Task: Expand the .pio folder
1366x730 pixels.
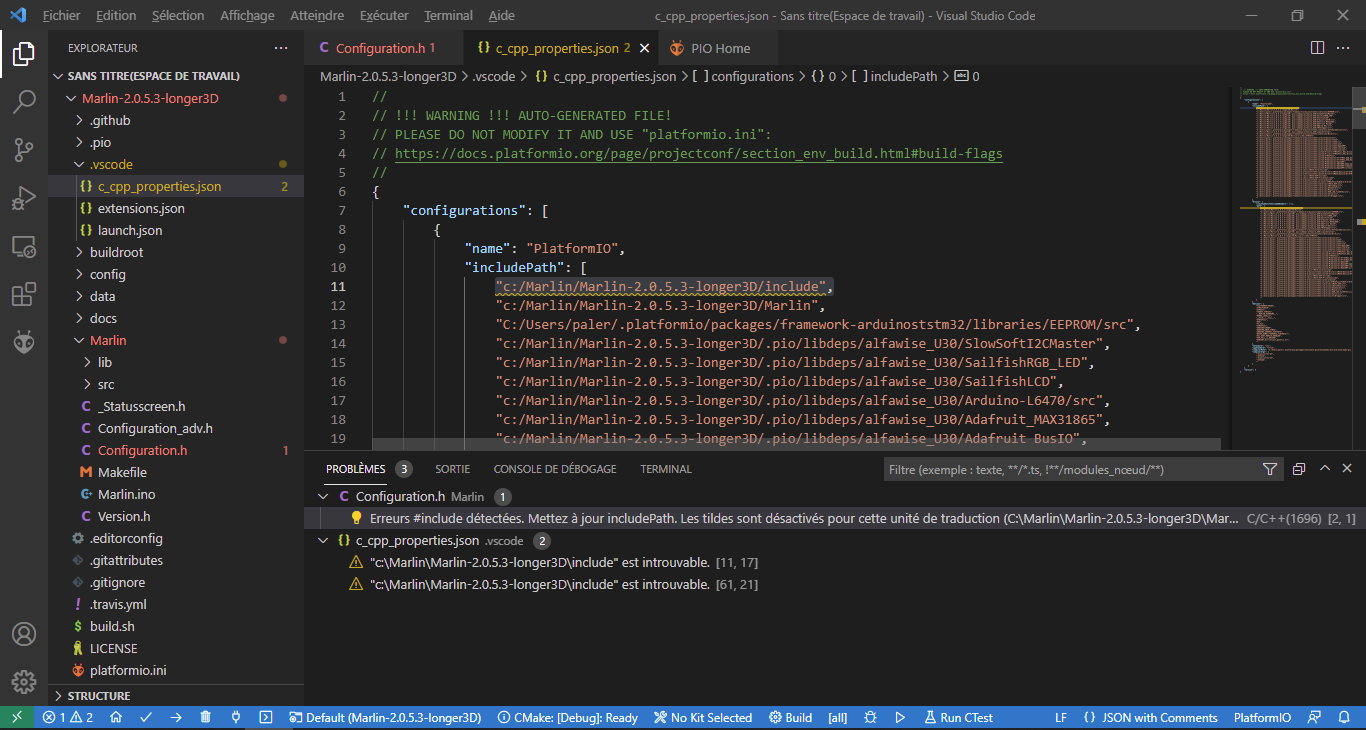Action: coord(80,143)
